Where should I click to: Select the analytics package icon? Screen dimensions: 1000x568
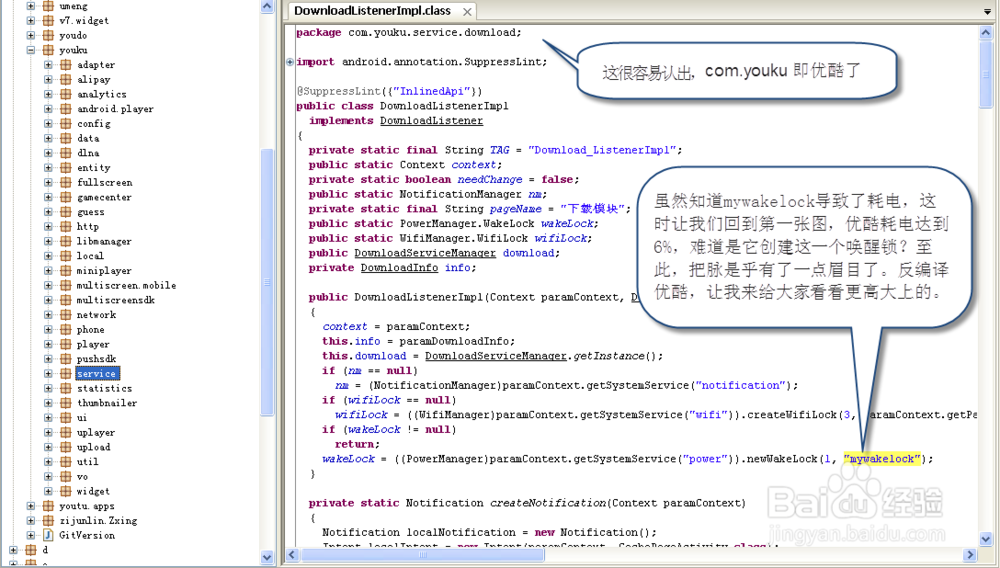click(x=66, y=94)
